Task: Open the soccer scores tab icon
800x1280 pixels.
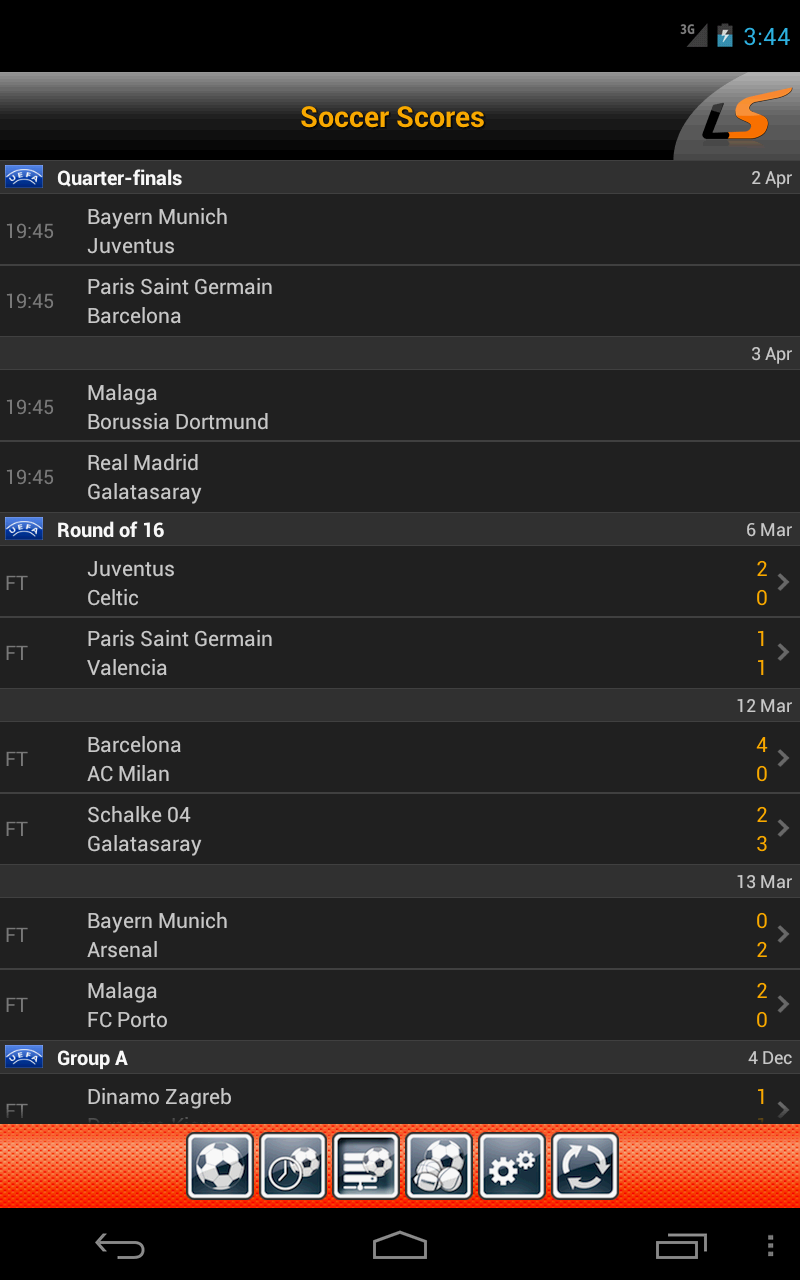Action: pyautogui.click(x=220, y=1165)
